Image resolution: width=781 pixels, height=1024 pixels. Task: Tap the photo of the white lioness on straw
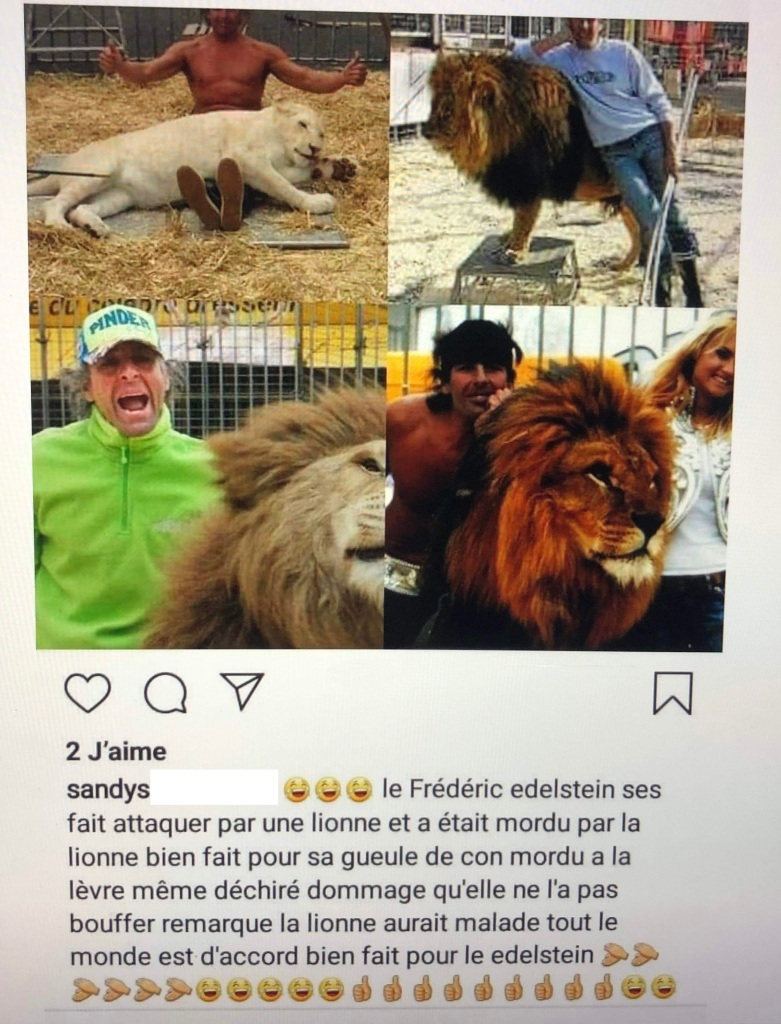tap(208, 154)
